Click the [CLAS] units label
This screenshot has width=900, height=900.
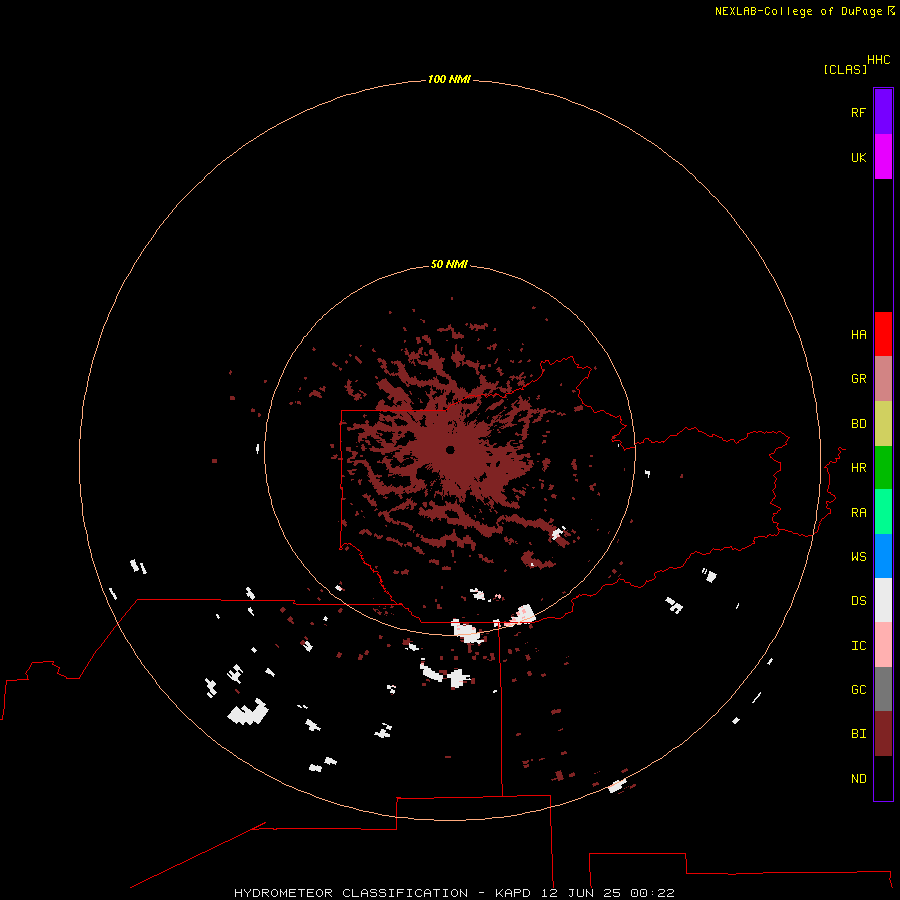pyautogui.click(x=845, y=69)
